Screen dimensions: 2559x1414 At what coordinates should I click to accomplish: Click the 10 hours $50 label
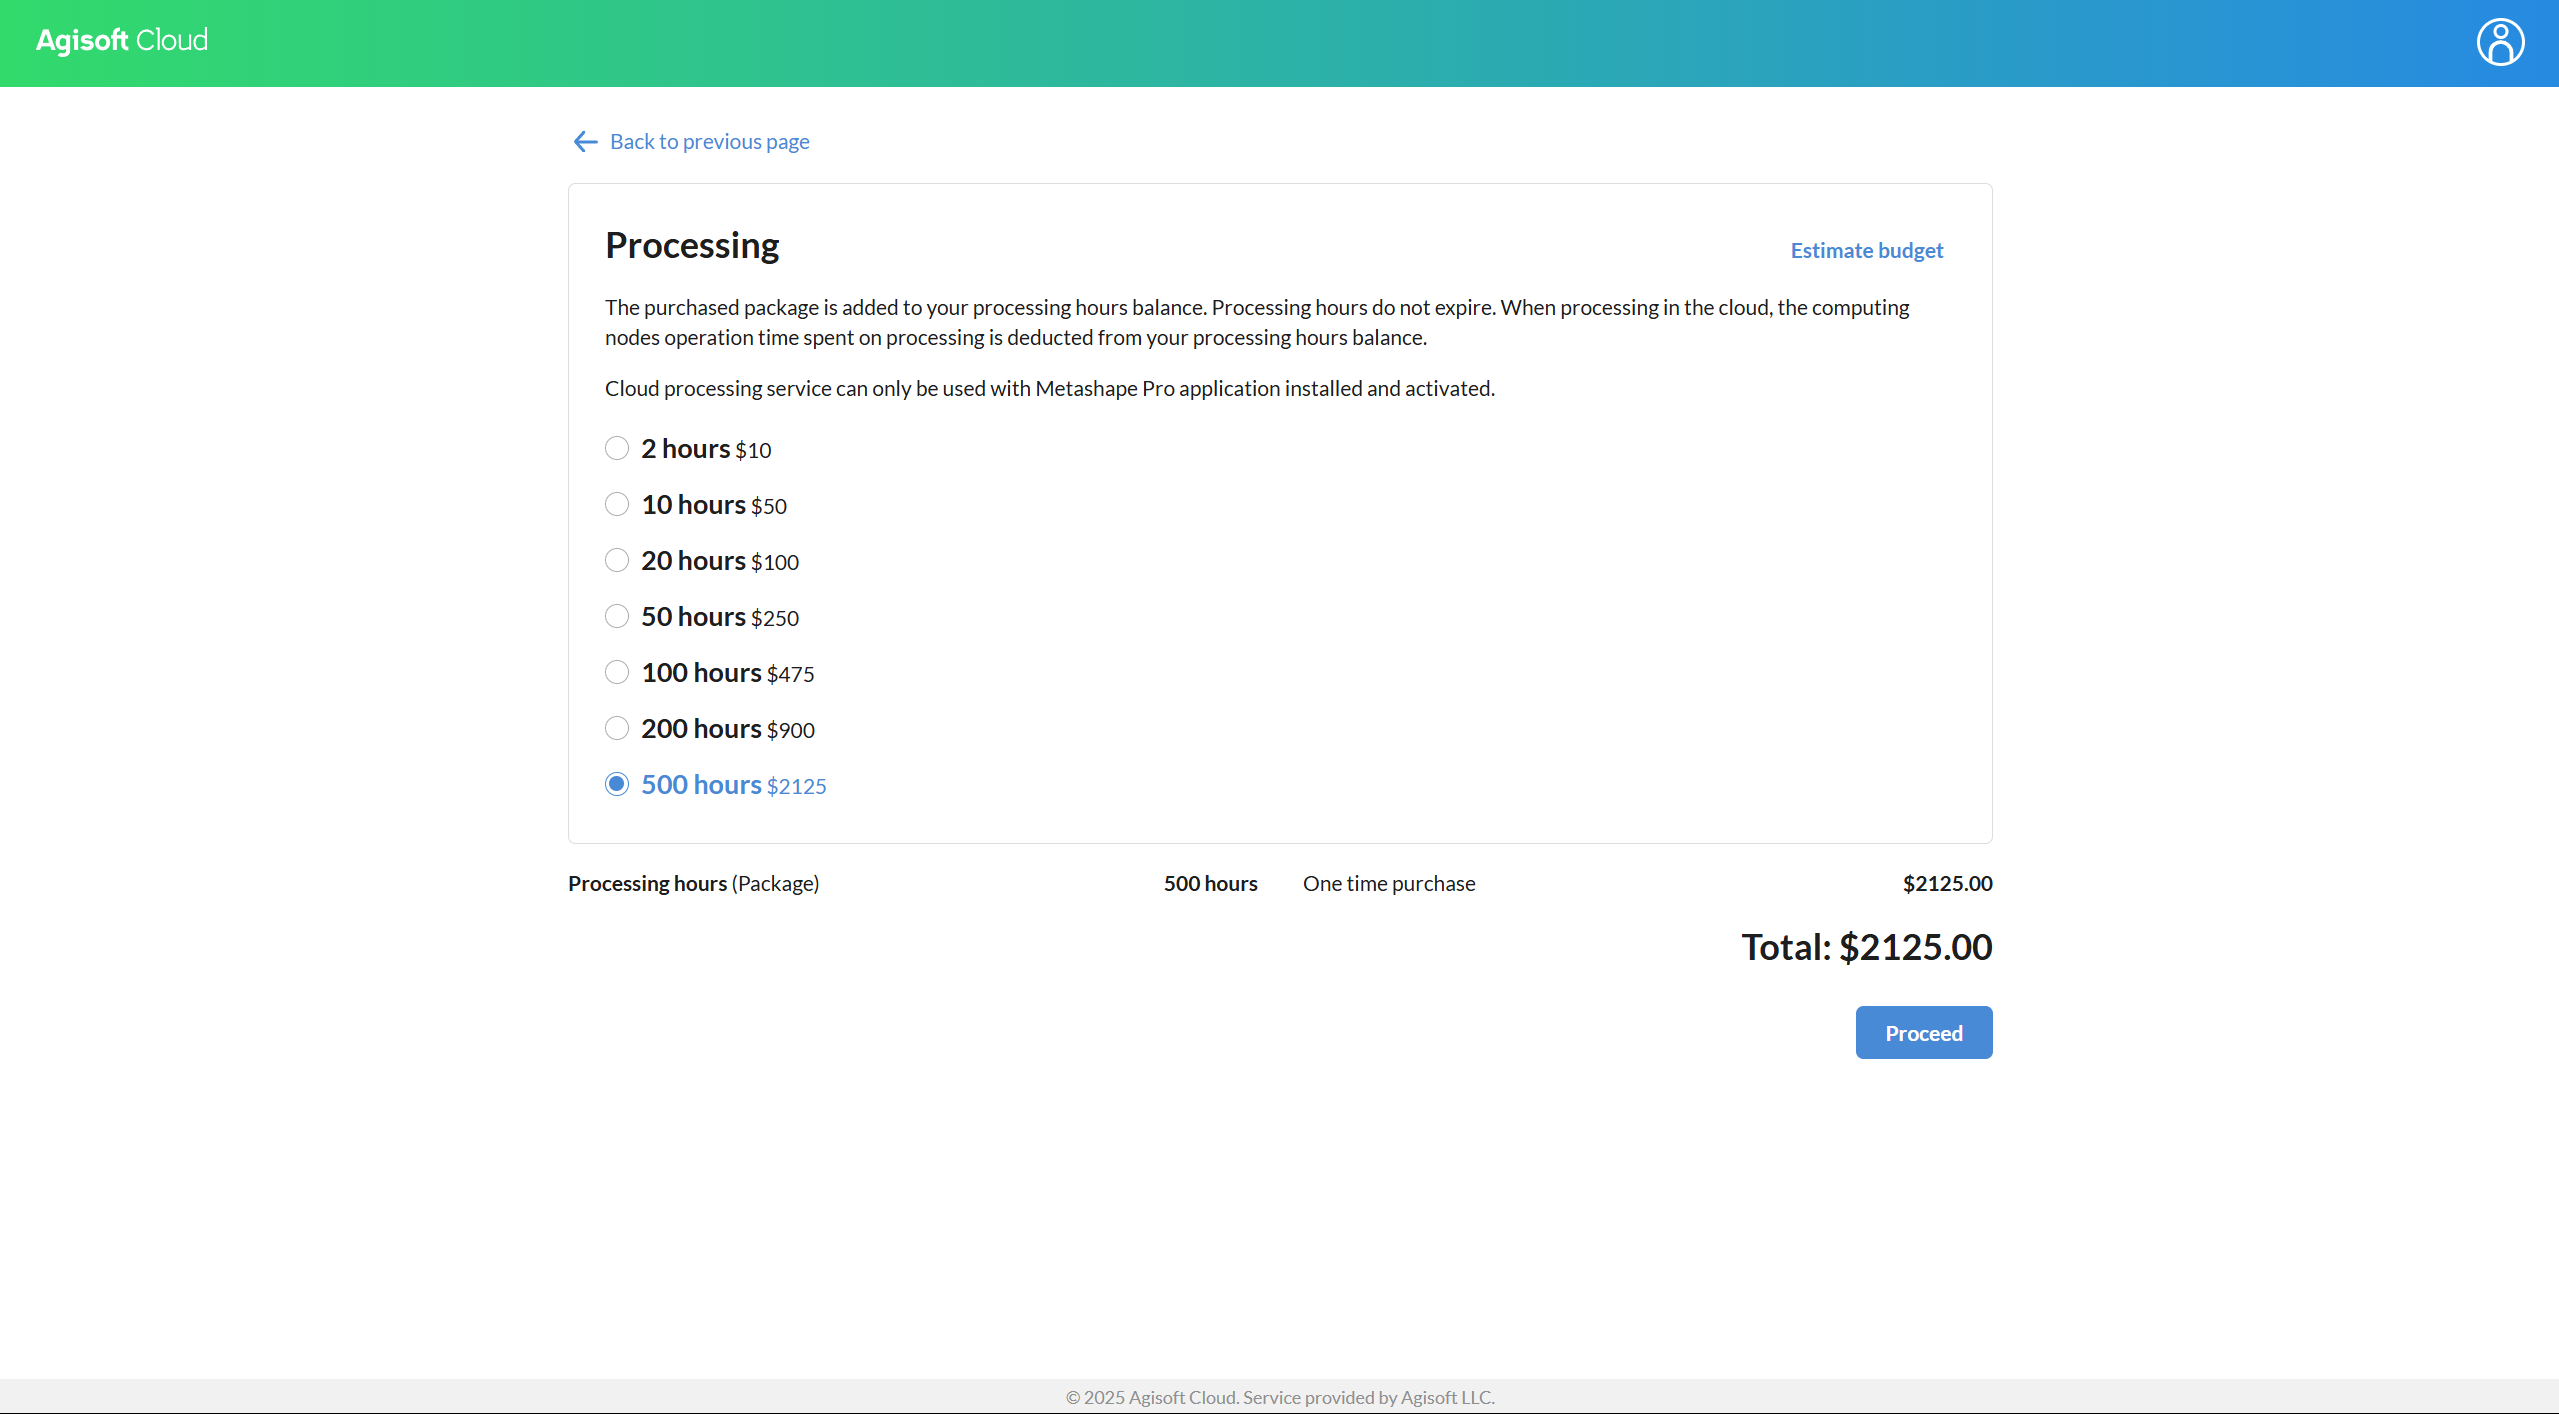click(x=714, y=505)
